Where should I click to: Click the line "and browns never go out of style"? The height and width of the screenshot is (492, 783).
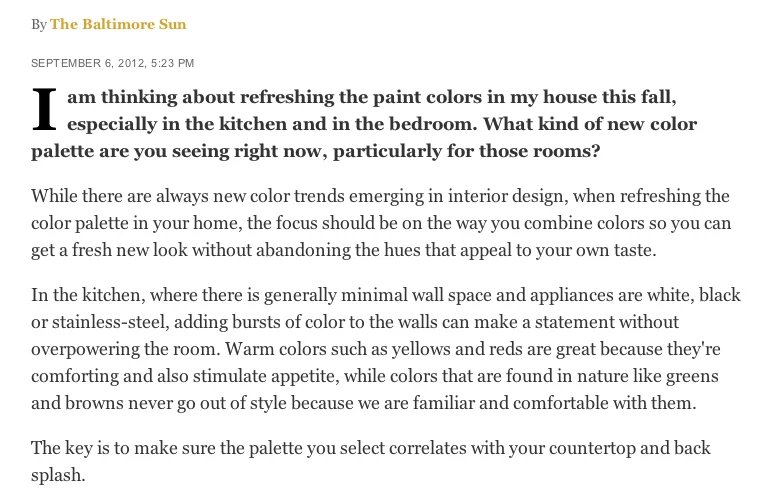click(x=364, y=403)
